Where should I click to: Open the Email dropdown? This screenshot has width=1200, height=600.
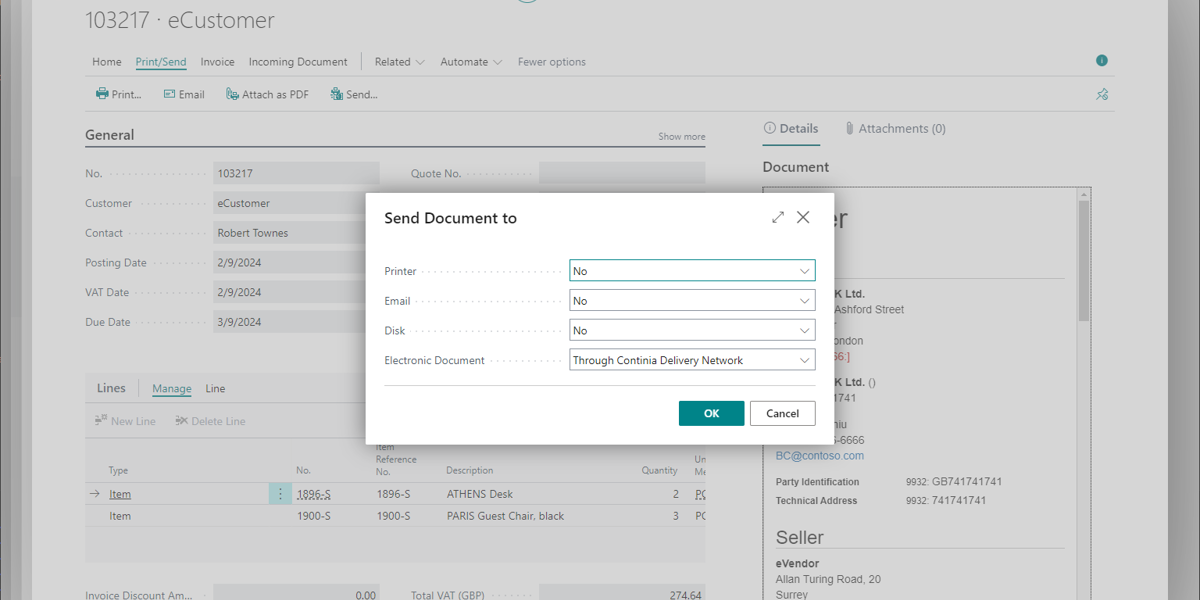[x=804, y=301]
